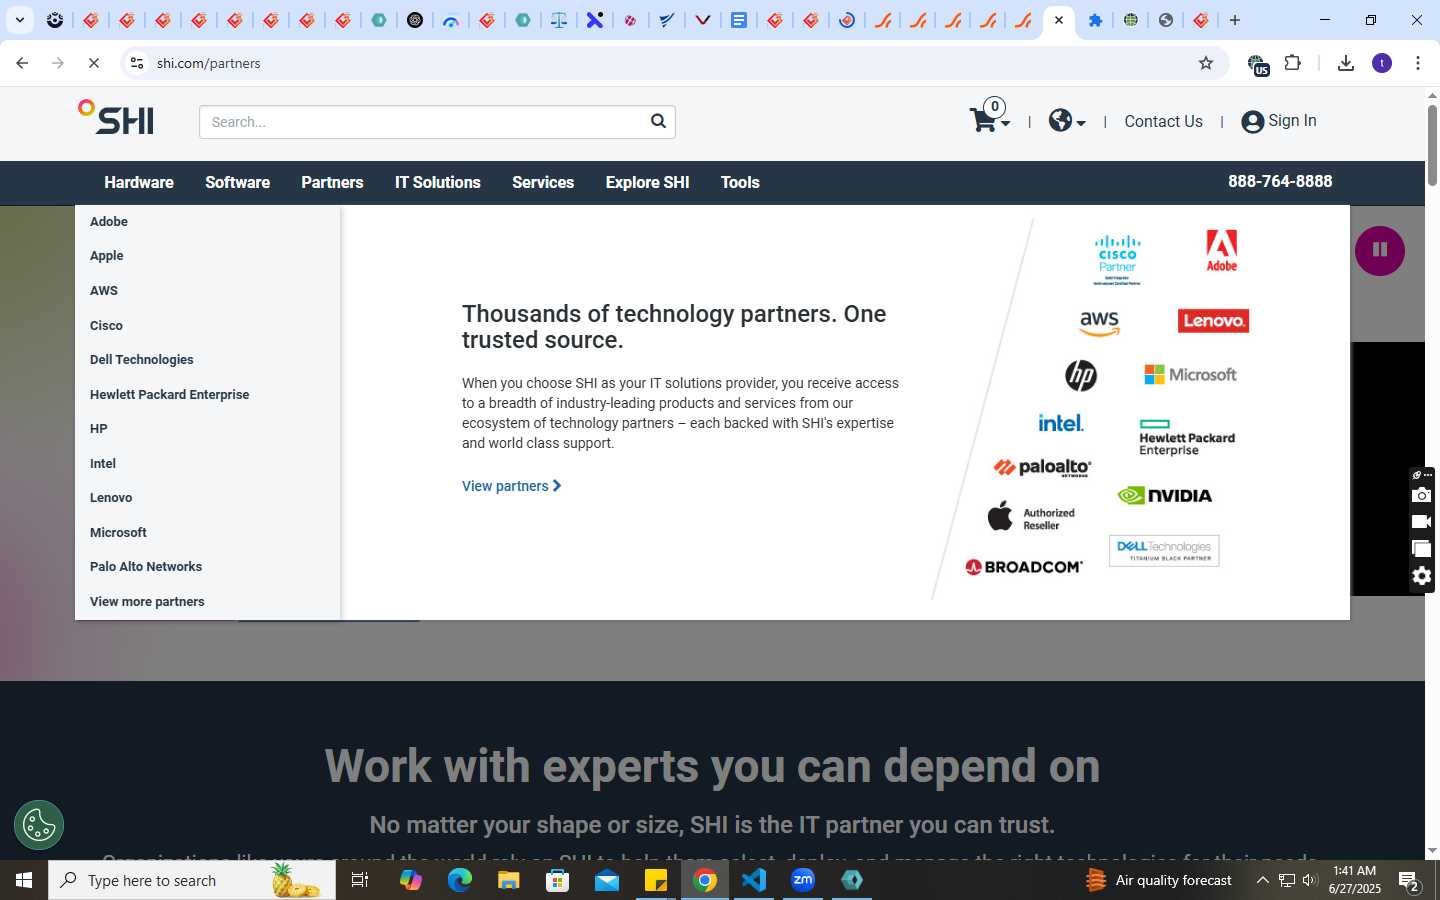Viewport: 1440px width, 900px height.
Task: Bookmark this page with star icon
Action: click(1206, 63)
